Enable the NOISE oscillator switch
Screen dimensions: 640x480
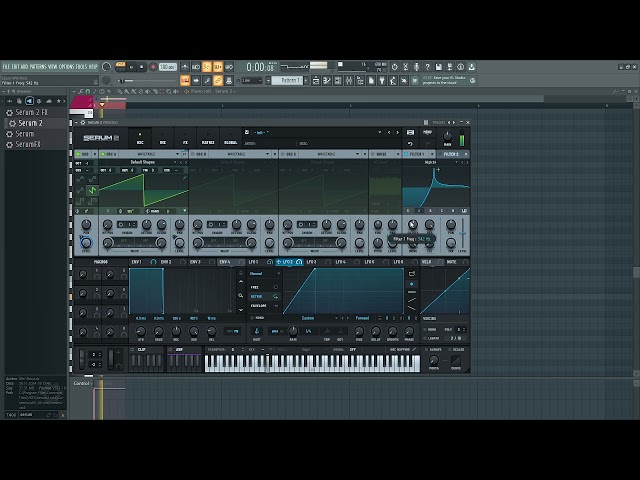(x=373, y=154)
